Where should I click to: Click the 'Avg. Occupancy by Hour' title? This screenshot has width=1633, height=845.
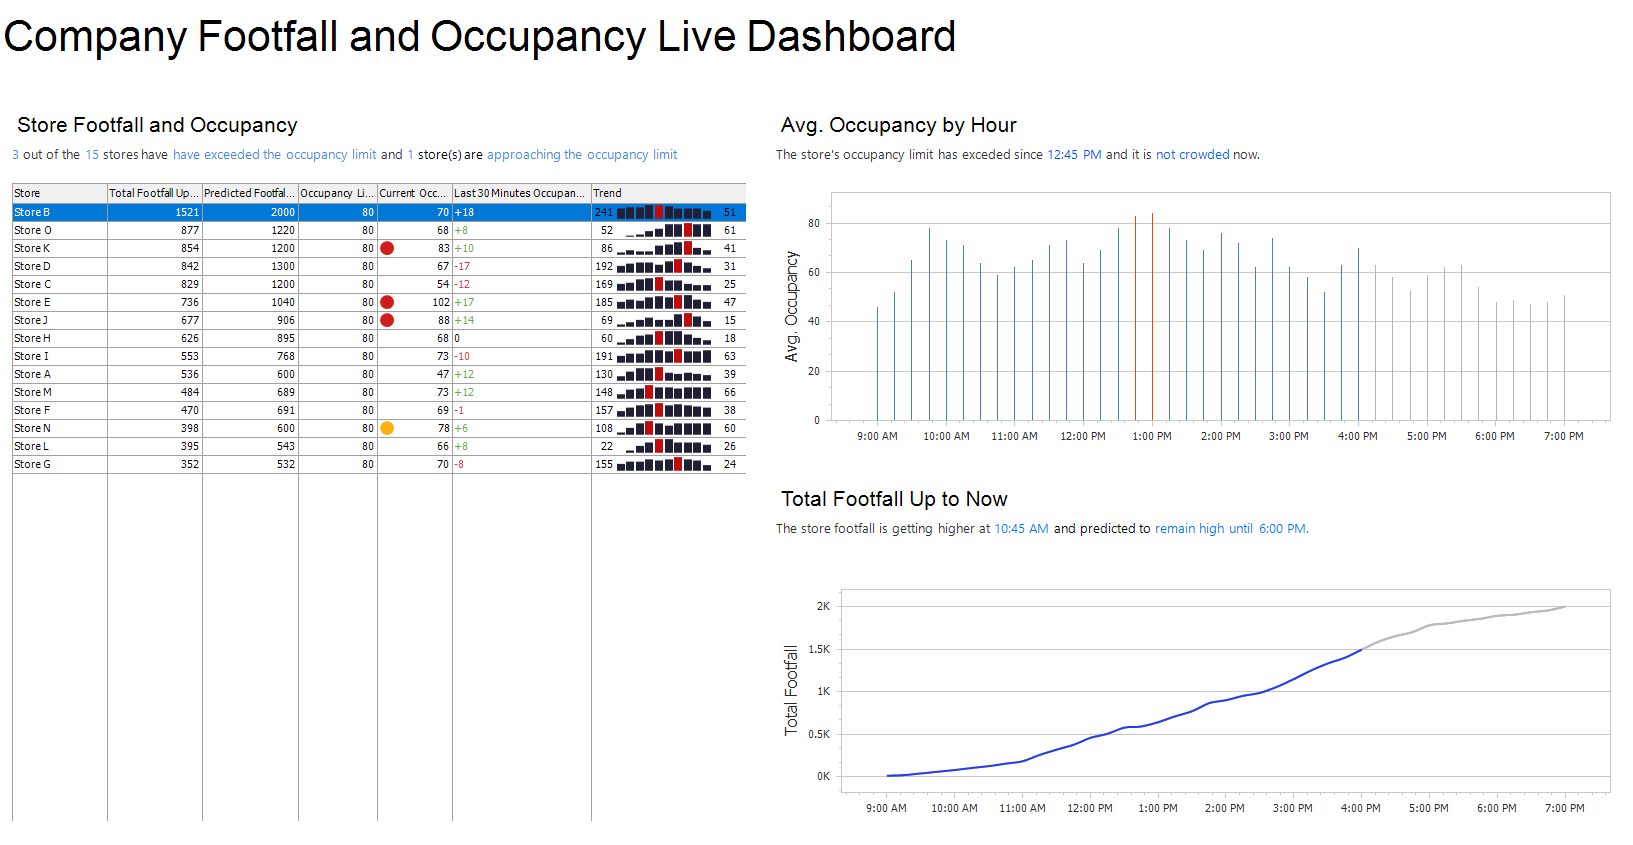[898, 125]
